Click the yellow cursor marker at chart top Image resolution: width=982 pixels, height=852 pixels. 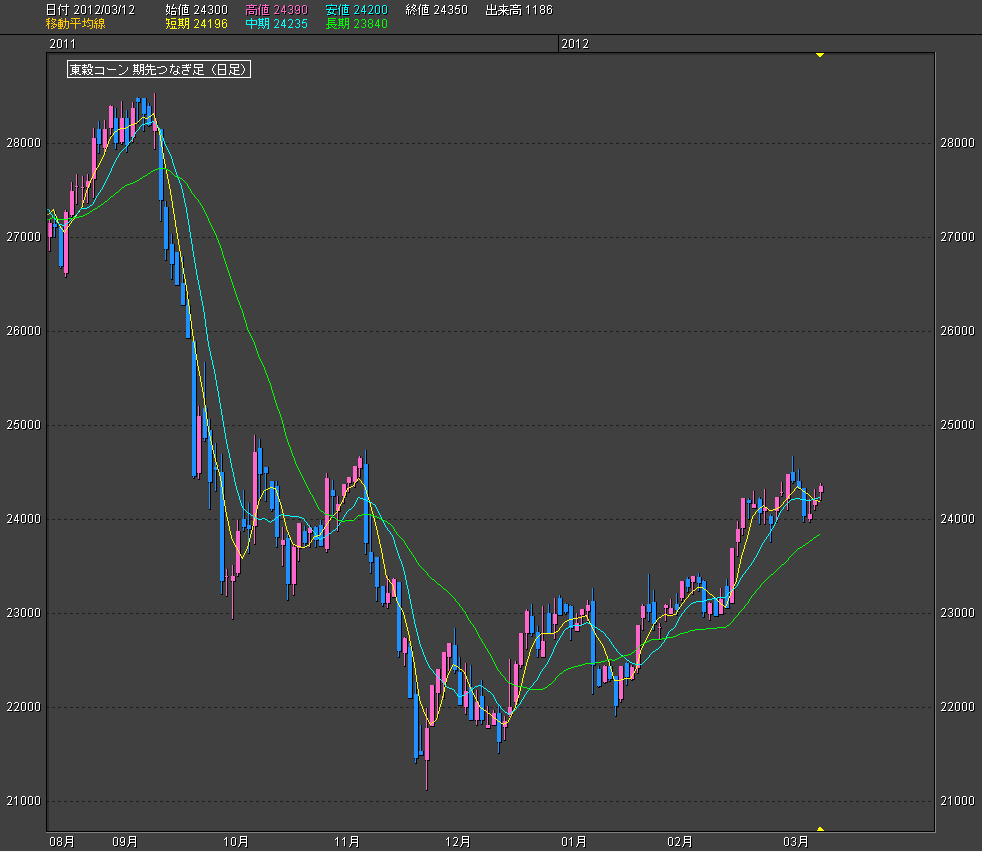820,55
